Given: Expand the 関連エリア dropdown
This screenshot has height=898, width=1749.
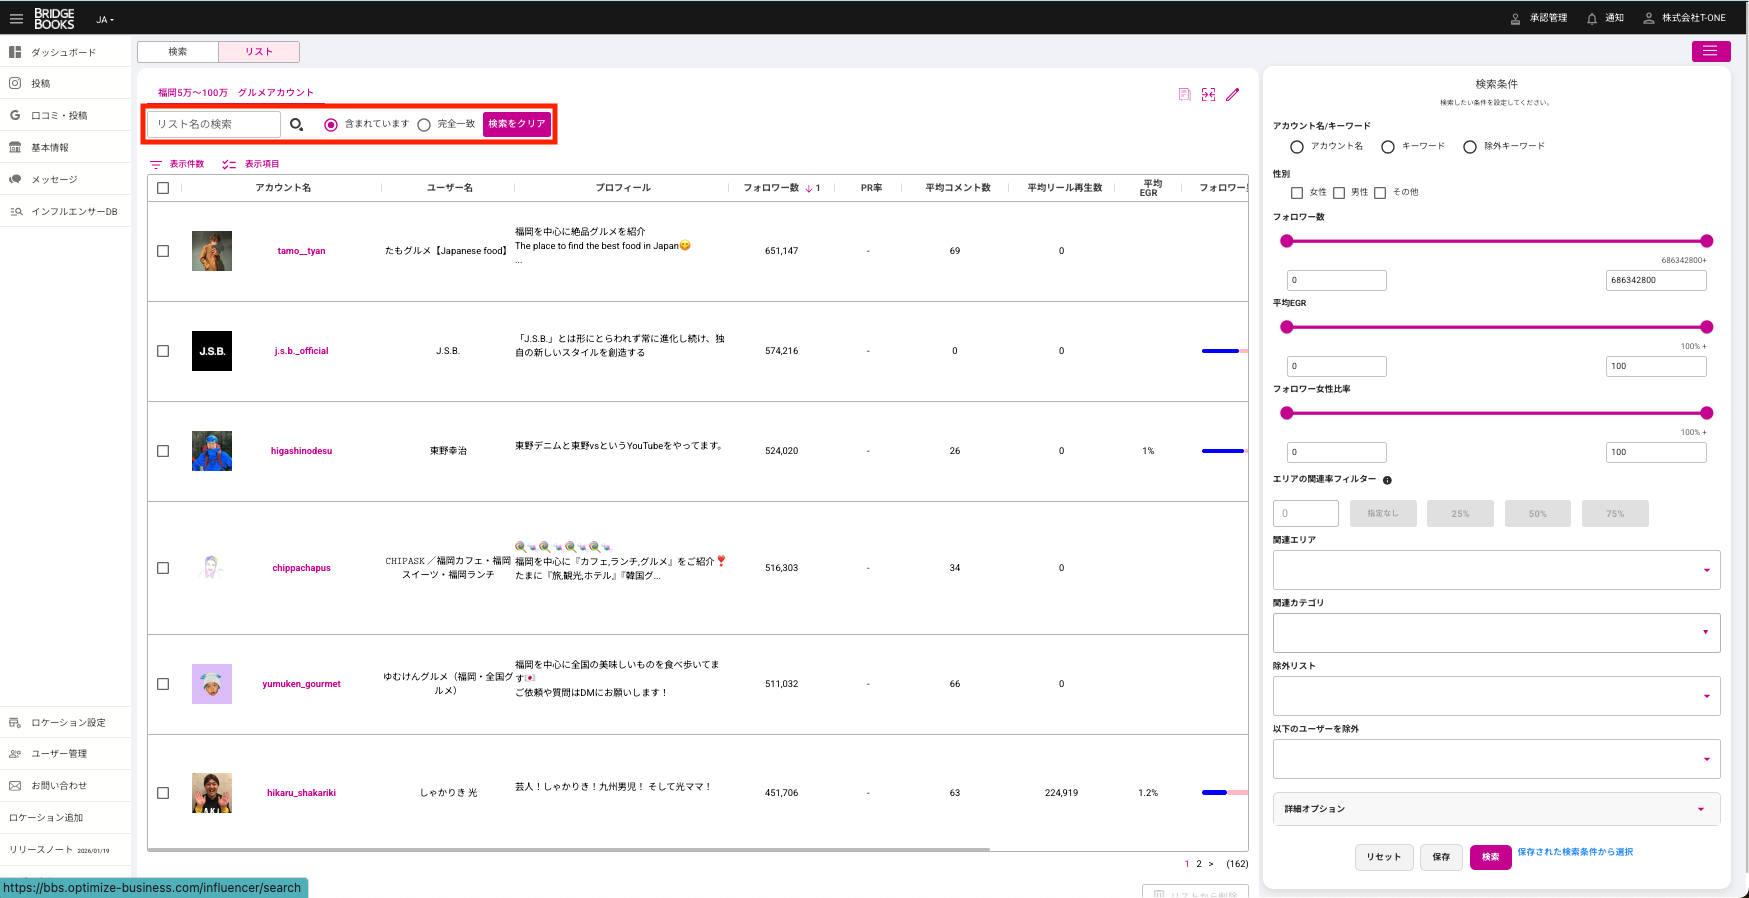Looking at the screenshot, I should (1496, 570).
